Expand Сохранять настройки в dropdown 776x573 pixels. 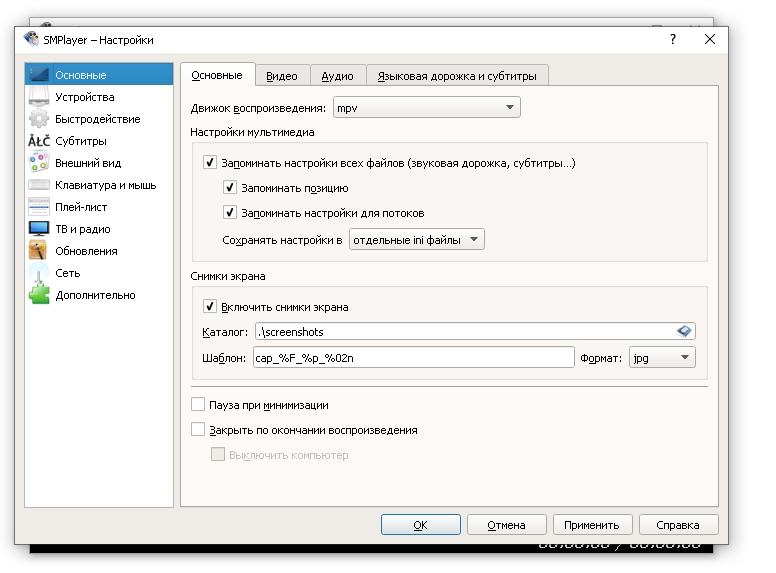coord(416,239)
